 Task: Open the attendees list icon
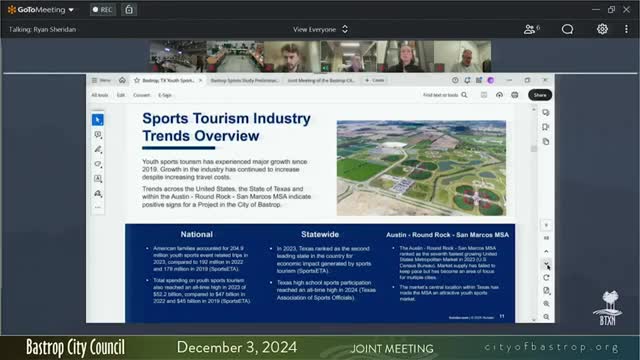(531, 29)
